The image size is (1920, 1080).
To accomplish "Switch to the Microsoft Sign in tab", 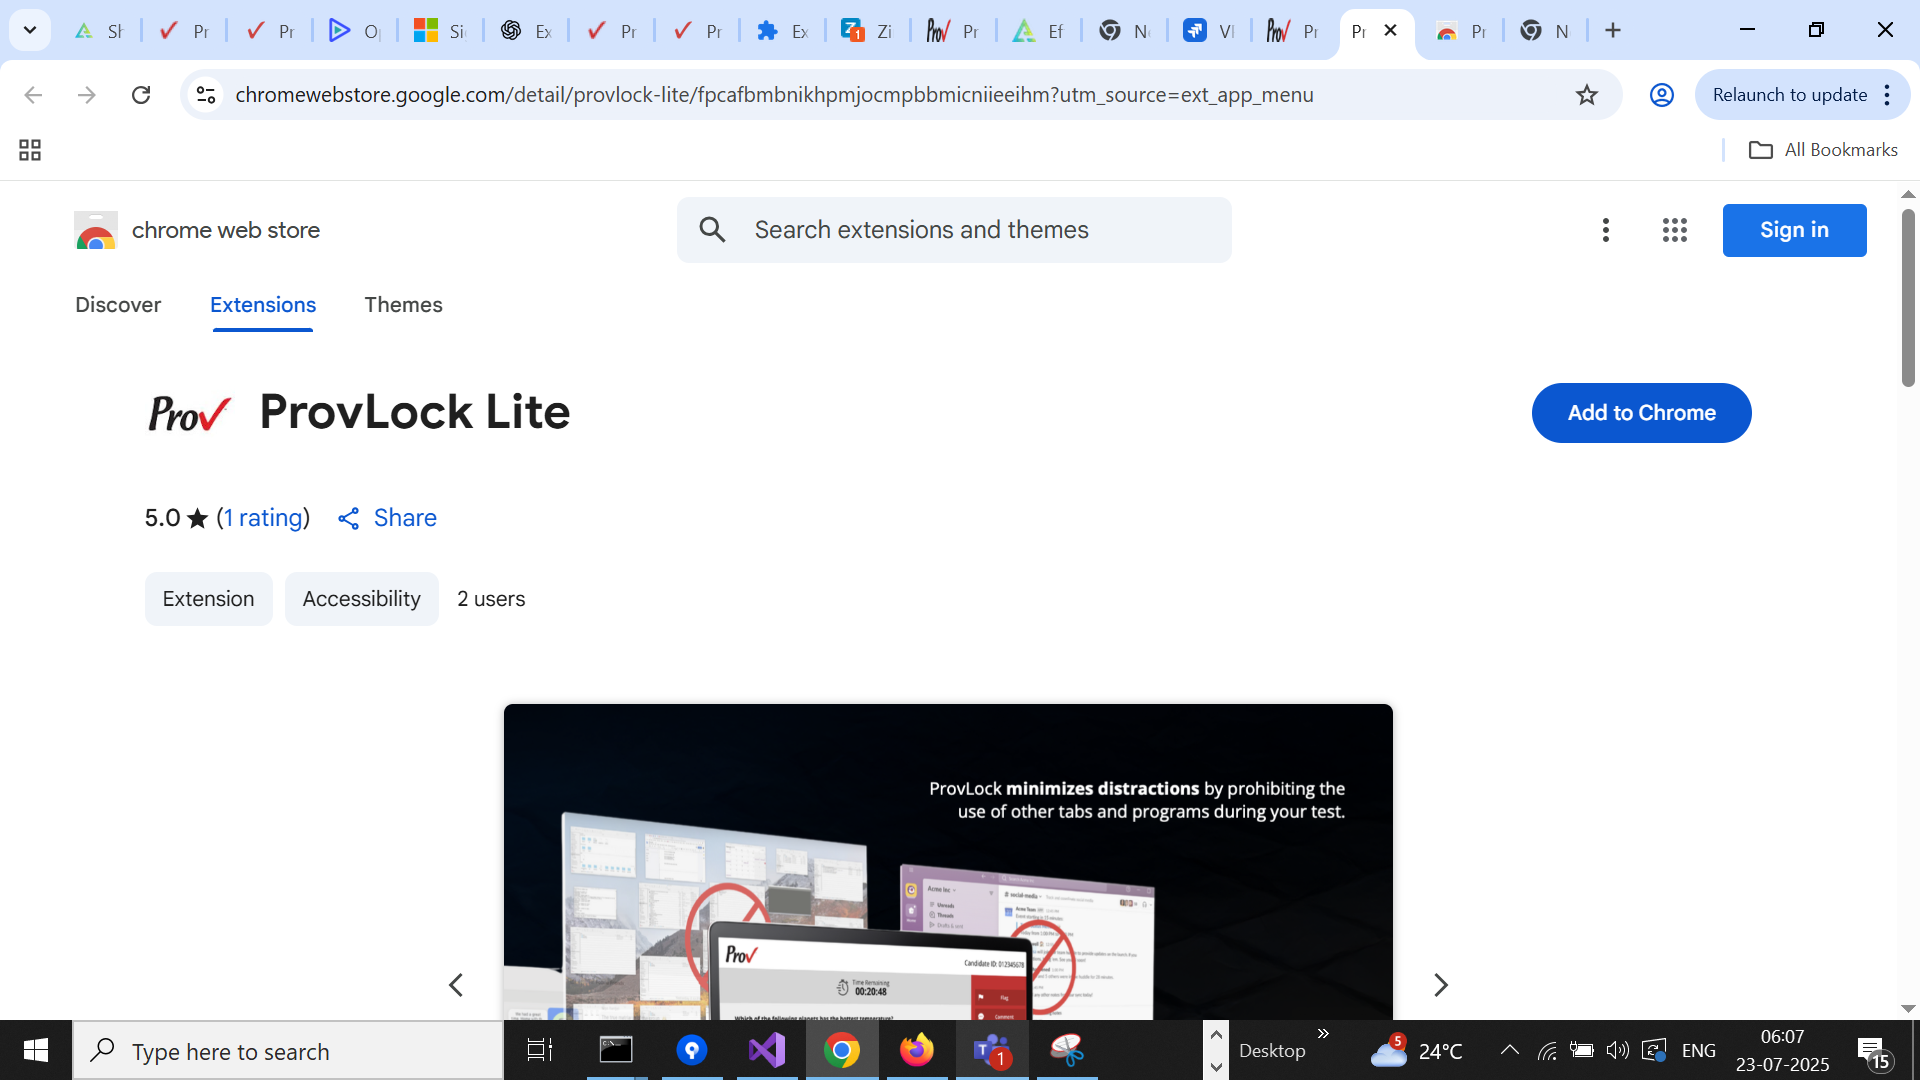I will point(439,31).
